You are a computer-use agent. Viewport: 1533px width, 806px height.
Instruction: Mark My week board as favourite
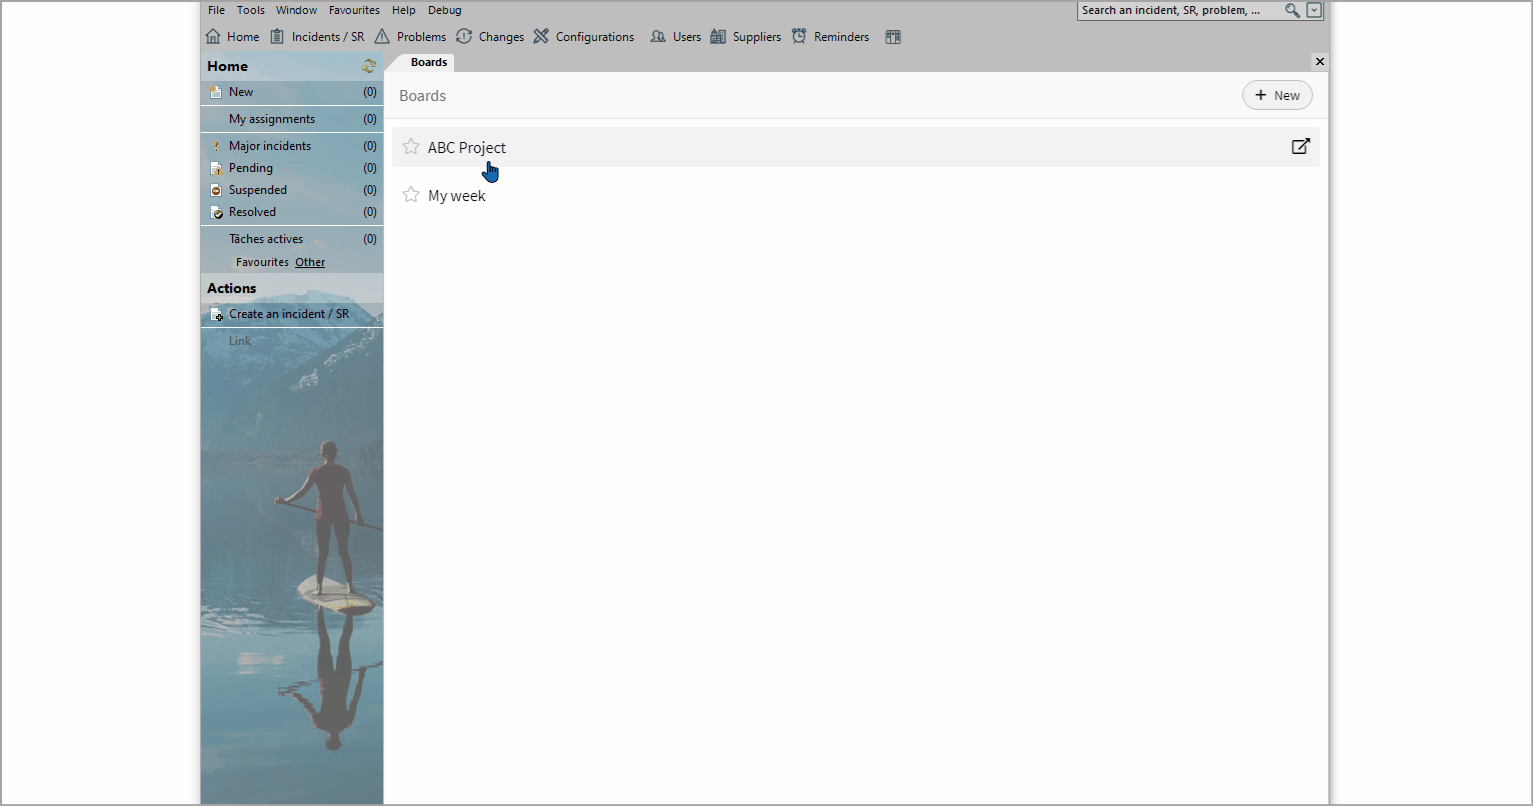(x=411, y=195)
